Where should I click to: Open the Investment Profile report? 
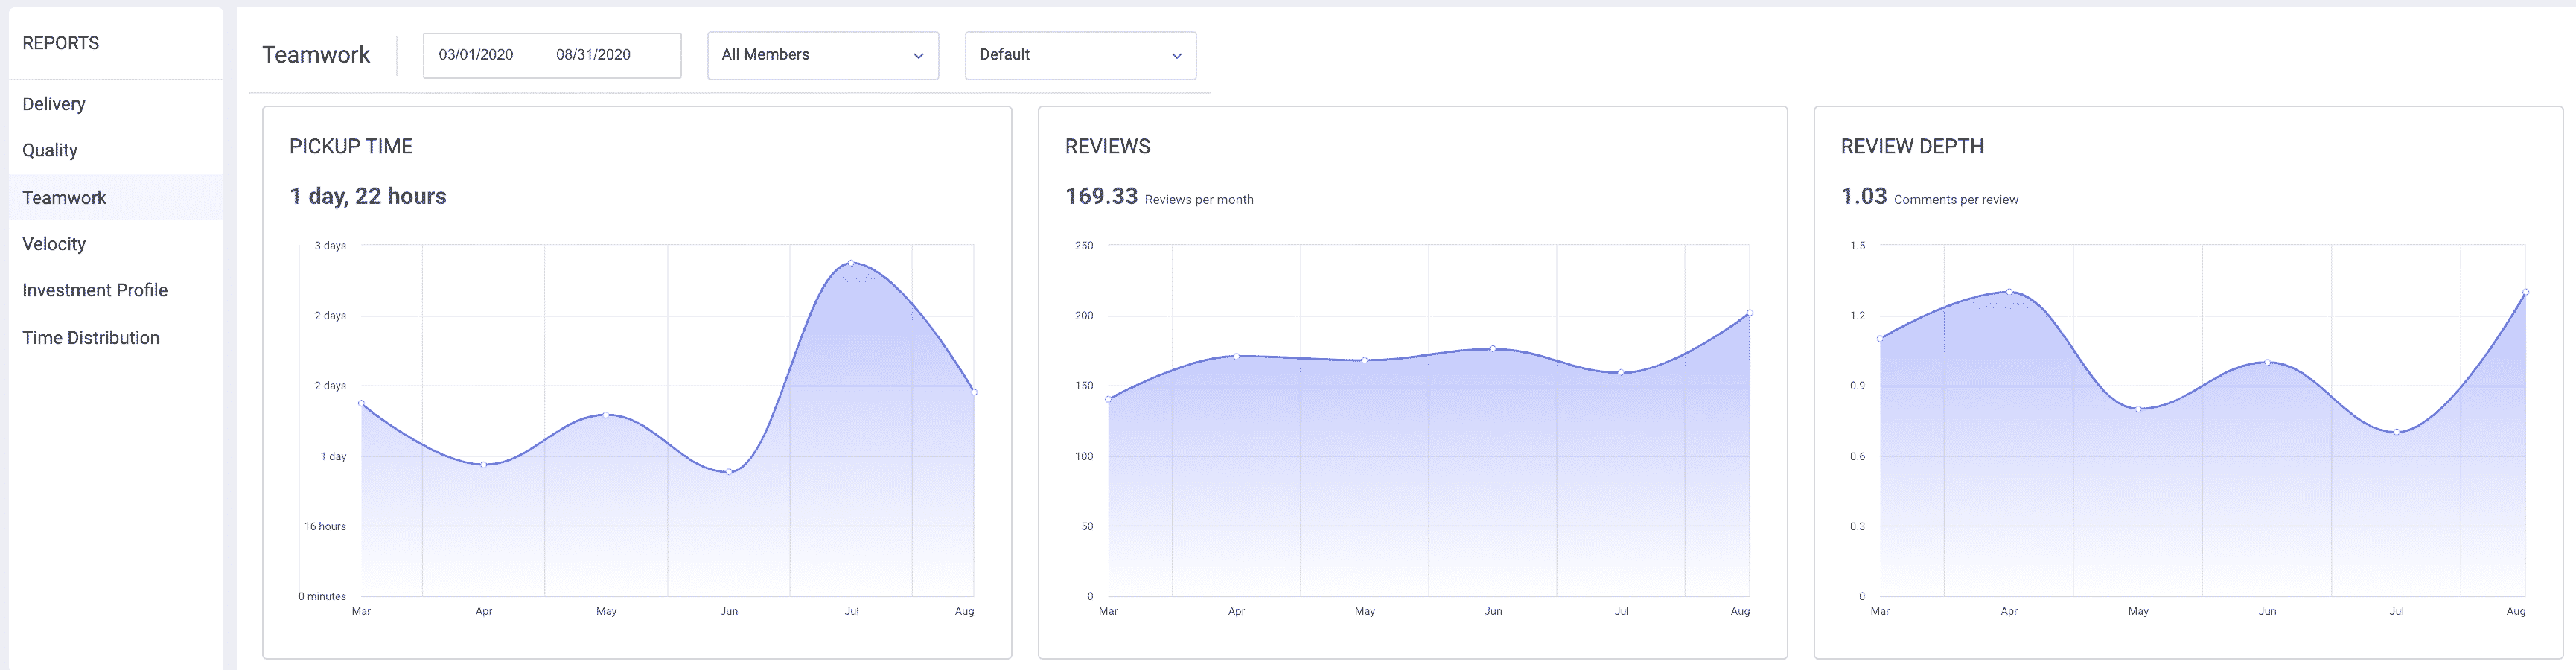coord(95,289)
